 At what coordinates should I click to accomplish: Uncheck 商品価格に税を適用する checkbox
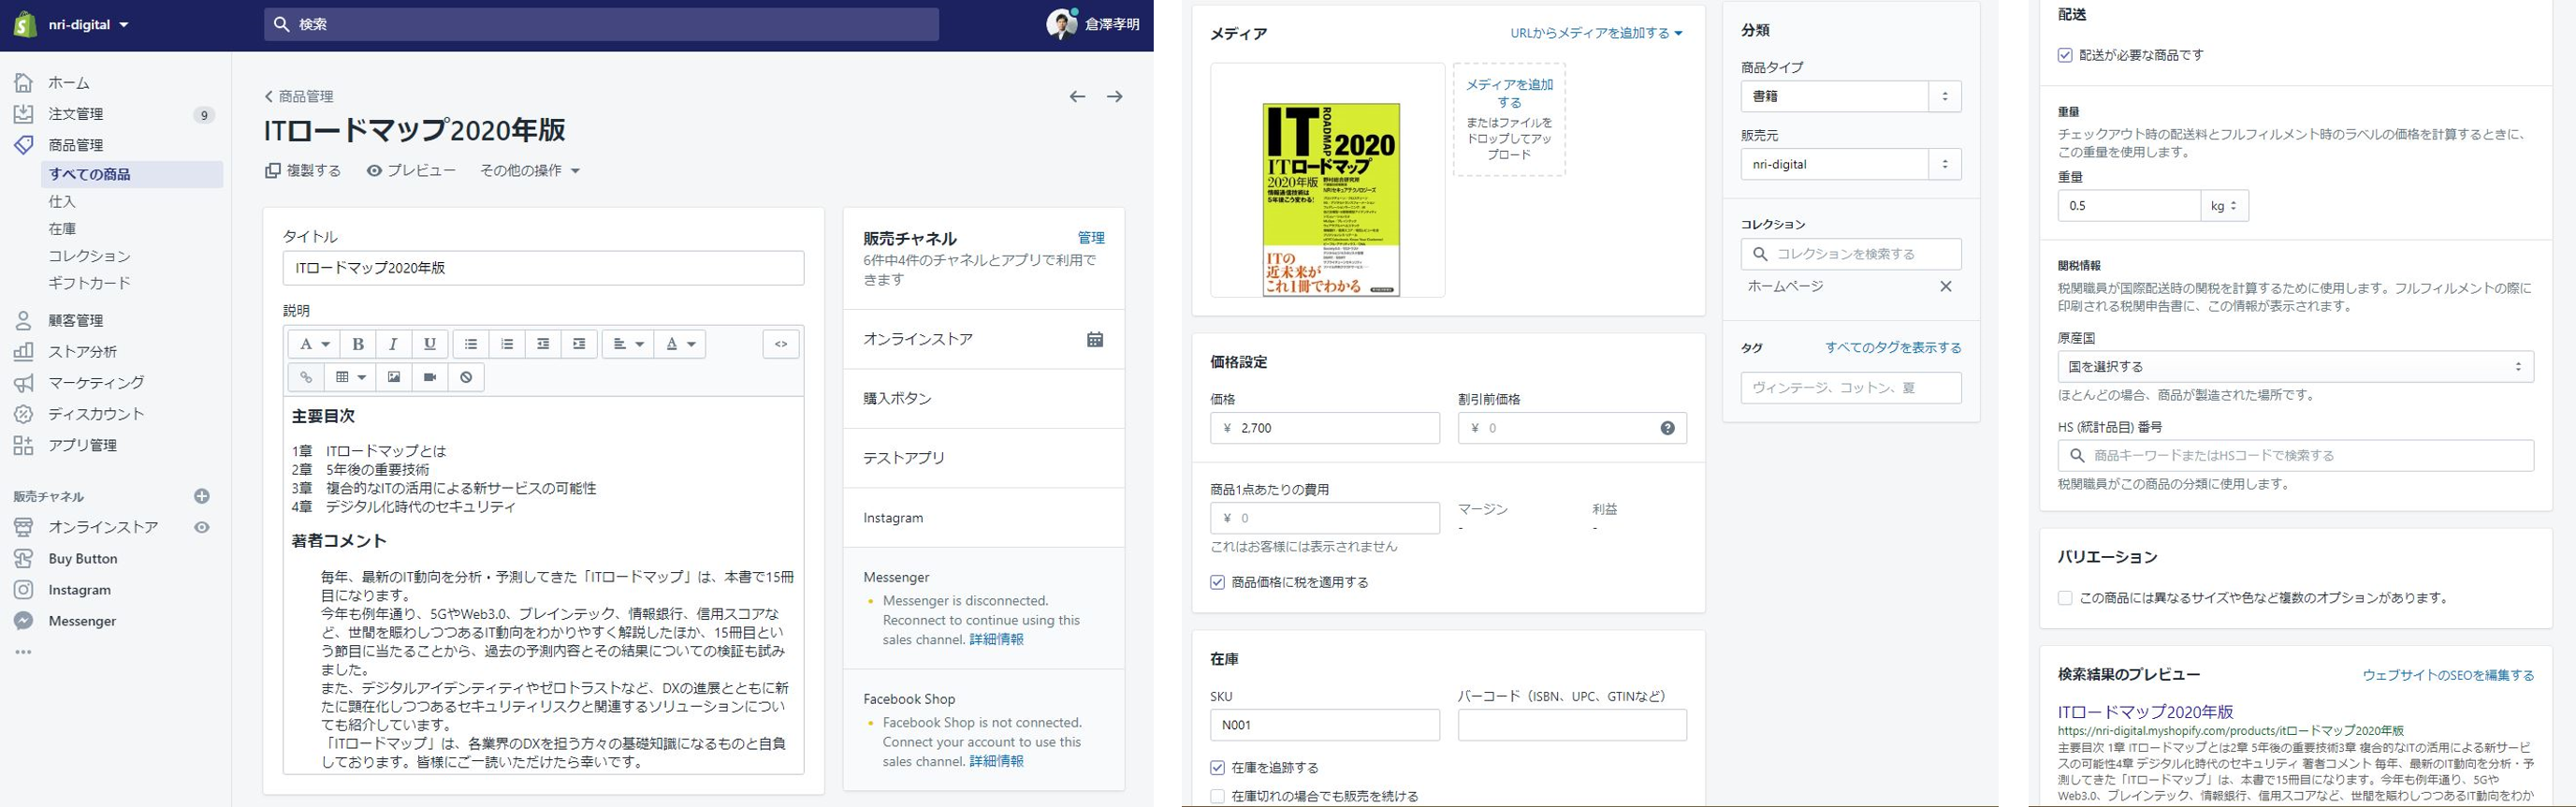click(x=1217, y=582)
